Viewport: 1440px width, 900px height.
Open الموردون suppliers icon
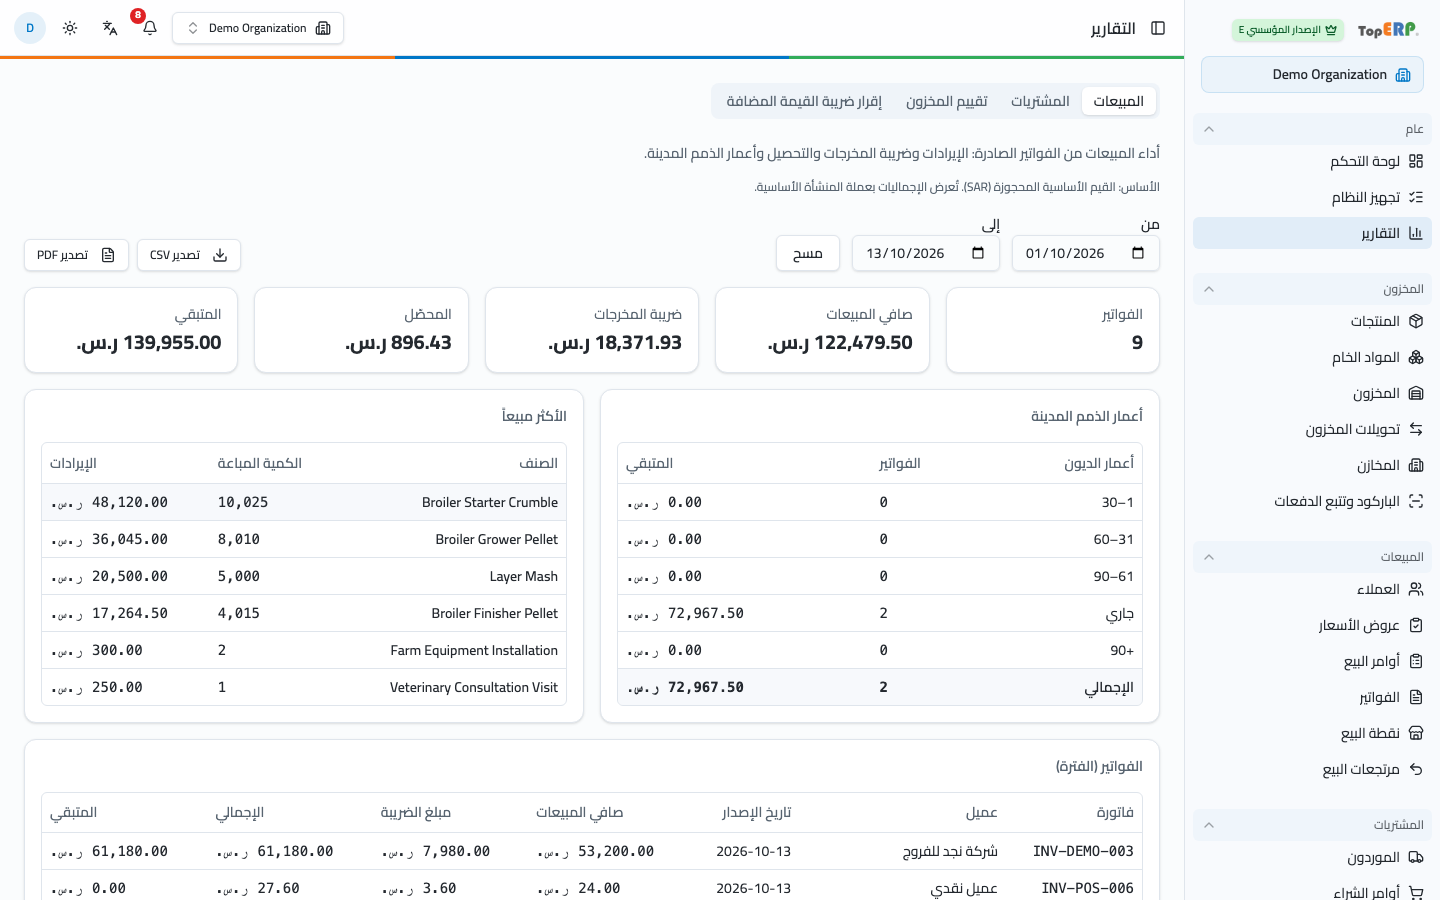(x=1416, y=857)
